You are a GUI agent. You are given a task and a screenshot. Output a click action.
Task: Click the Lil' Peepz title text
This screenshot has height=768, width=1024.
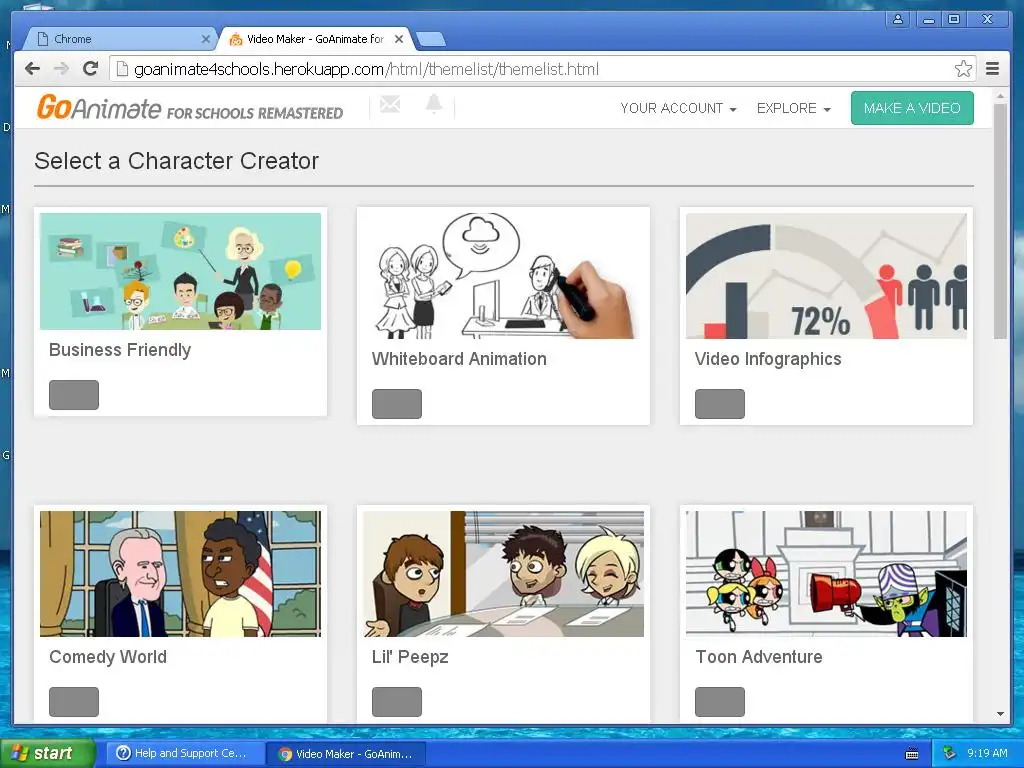pos(410,657)
